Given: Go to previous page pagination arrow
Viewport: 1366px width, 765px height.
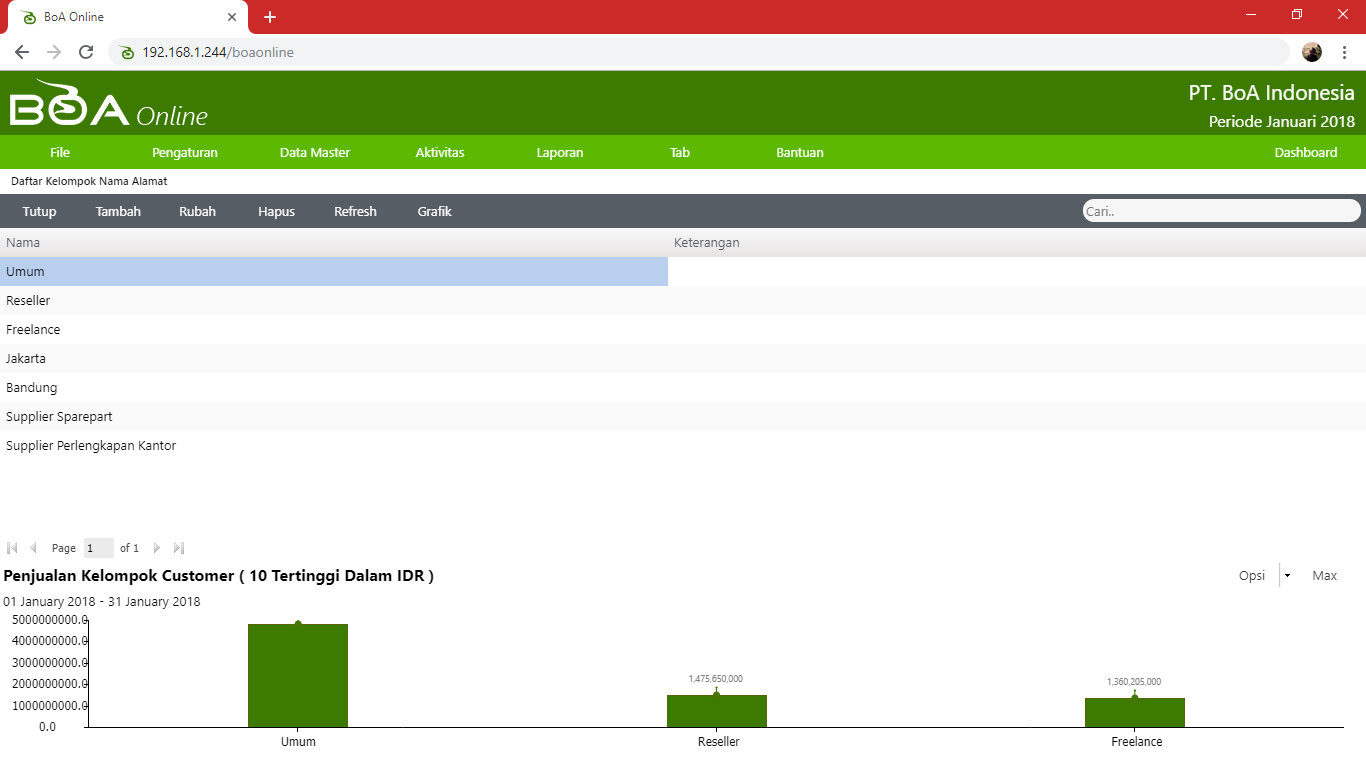Looking at the screenshot, I should point(34,548).
